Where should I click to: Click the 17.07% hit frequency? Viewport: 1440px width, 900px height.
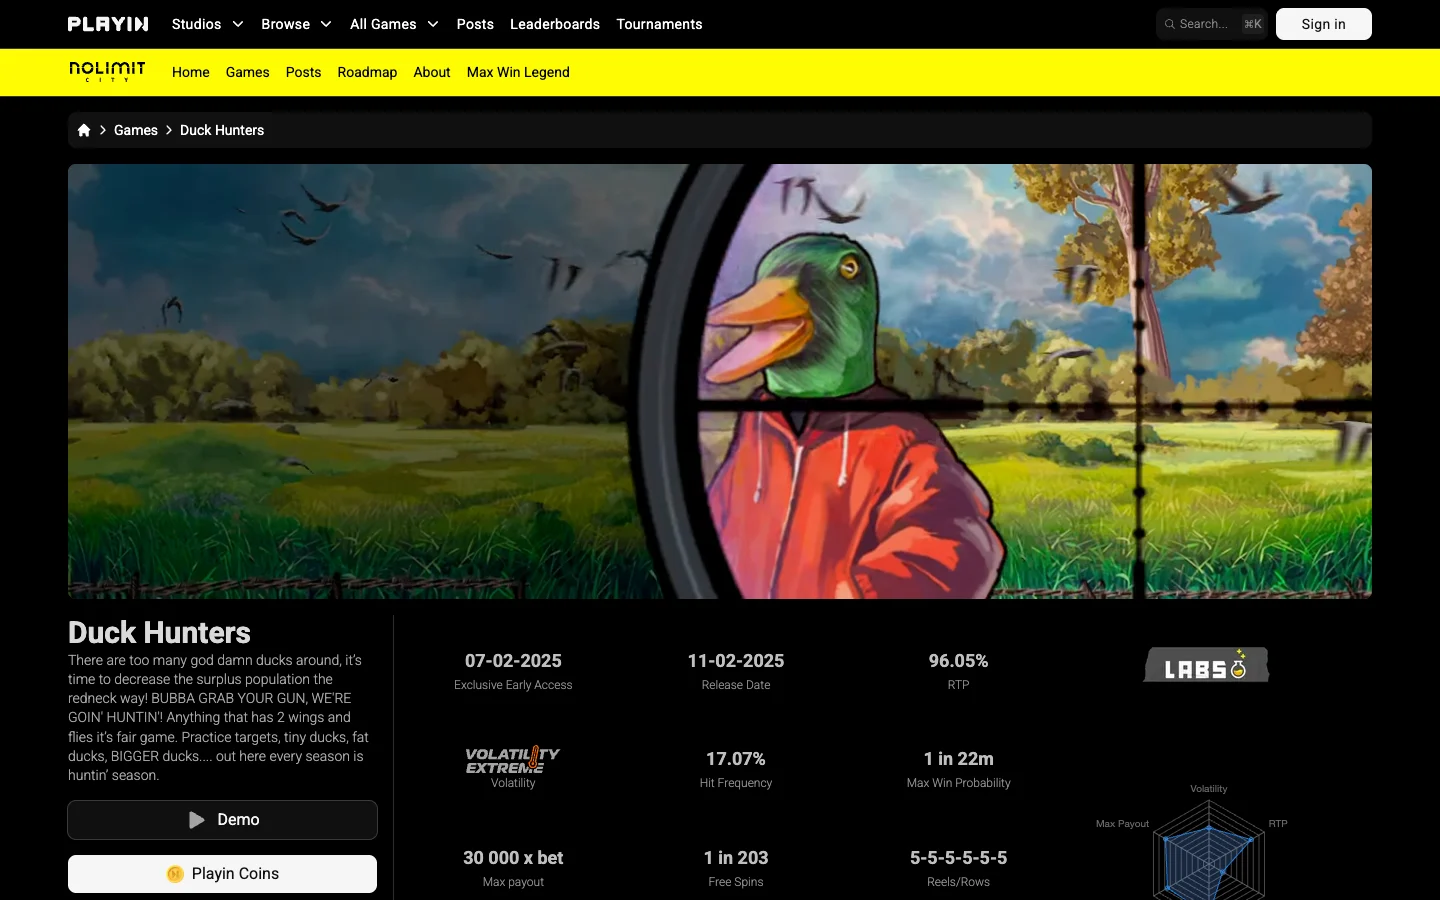click(x=736, y=759)
